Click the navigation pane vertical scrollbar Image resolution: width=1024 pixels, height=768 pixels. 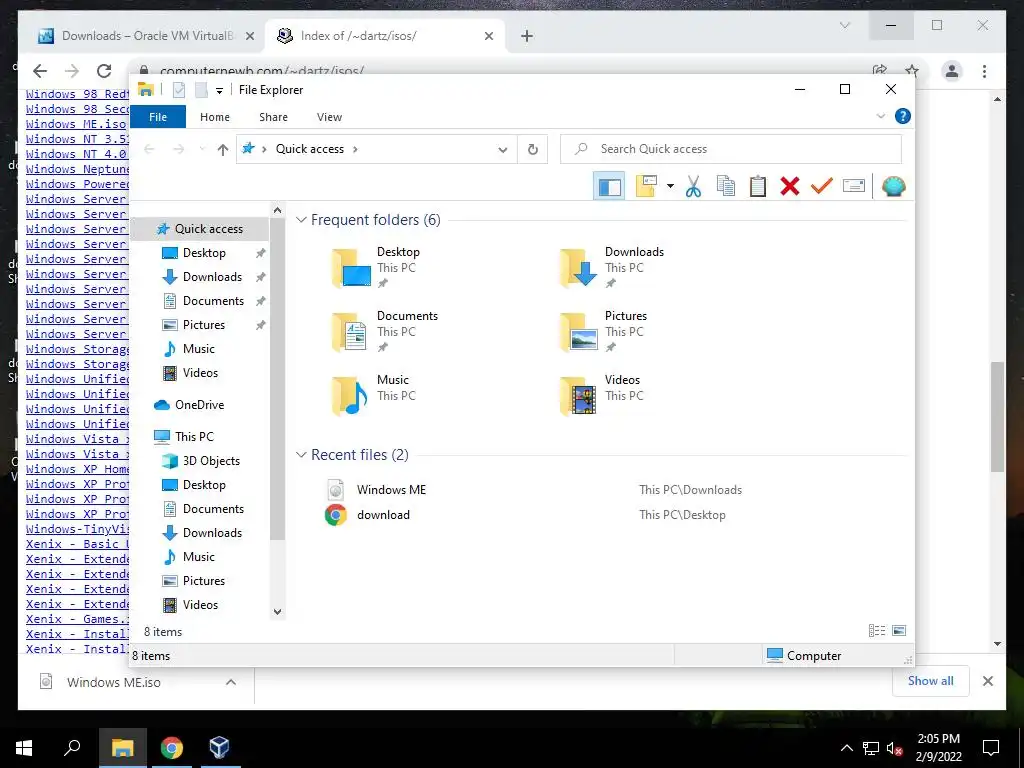[x=278, y=379]
